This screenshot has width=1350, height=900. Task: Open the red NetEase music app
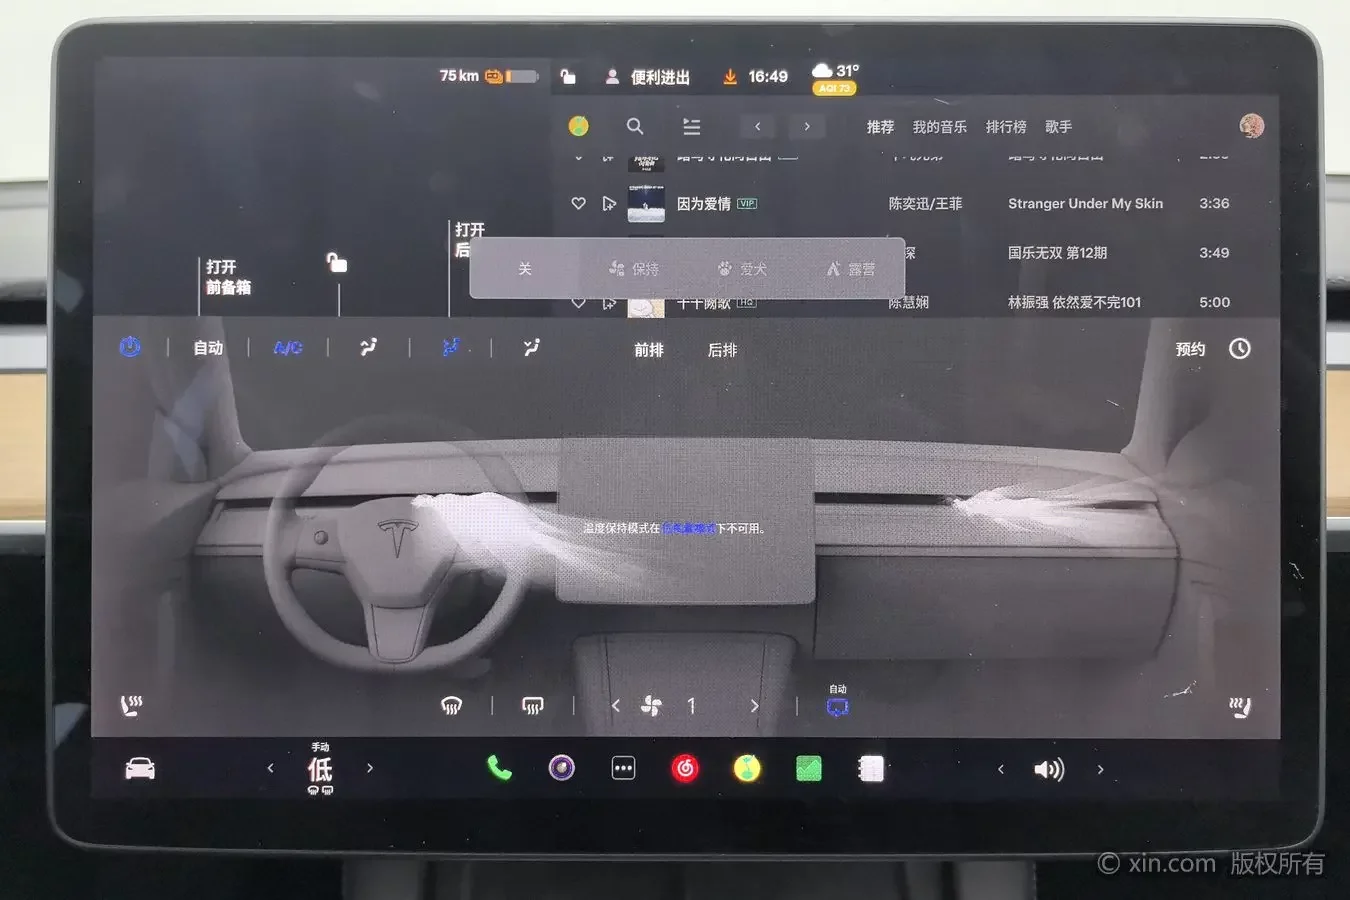685,768
